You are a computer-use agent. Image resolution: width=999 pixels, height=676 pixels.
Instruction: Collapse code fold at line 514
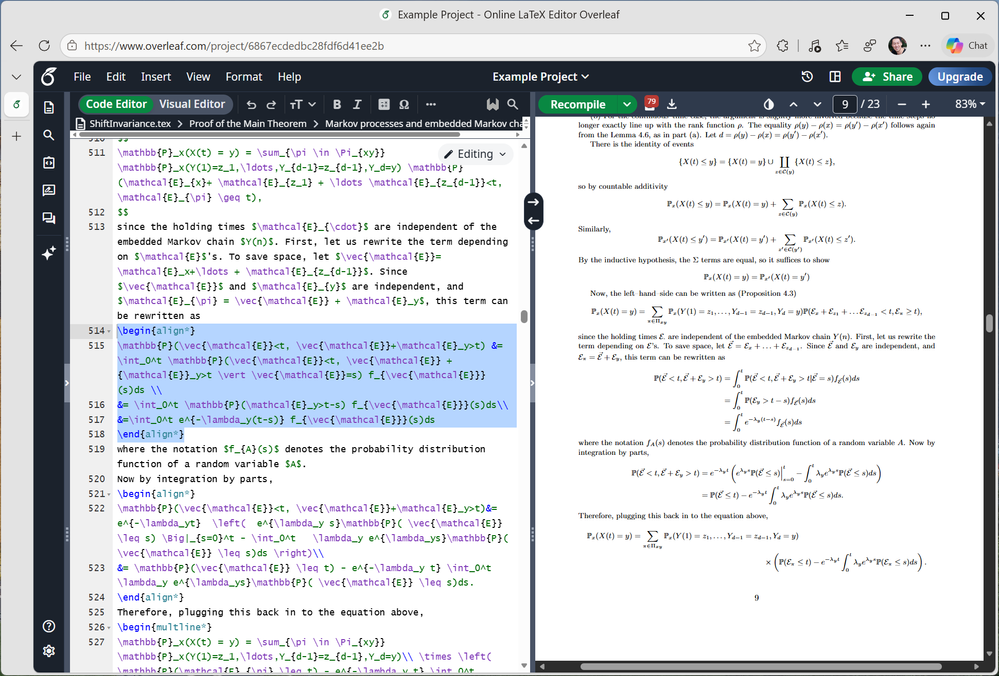pos(109,331)
